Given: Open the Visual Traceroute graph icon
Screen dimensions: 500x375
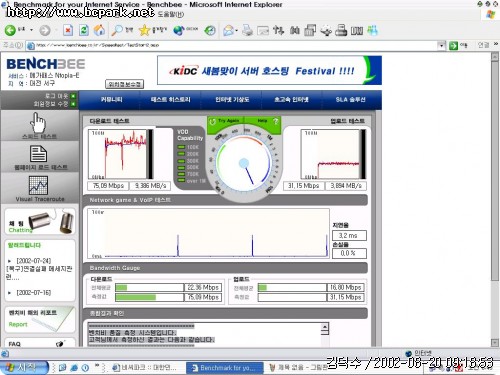Looking at the screenshot, I should coord(38,185).
